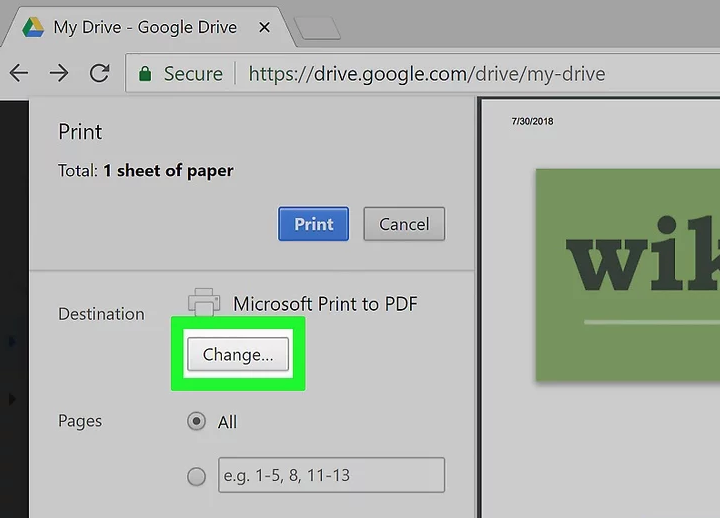Click the drive.google.com address bar URL
720x518 pixels.
tap(426, 74)
